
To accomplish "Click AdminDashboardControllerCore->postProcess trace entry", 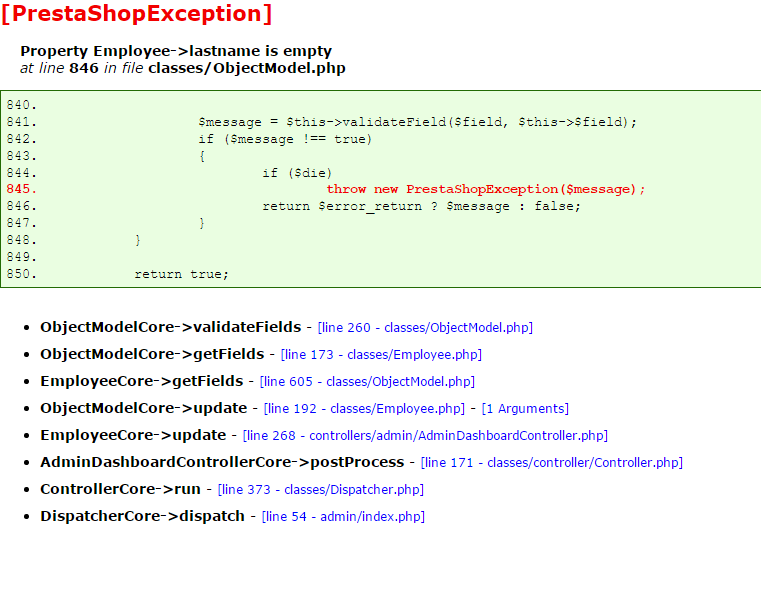I will pyautogui.click(x=222, y=462).
